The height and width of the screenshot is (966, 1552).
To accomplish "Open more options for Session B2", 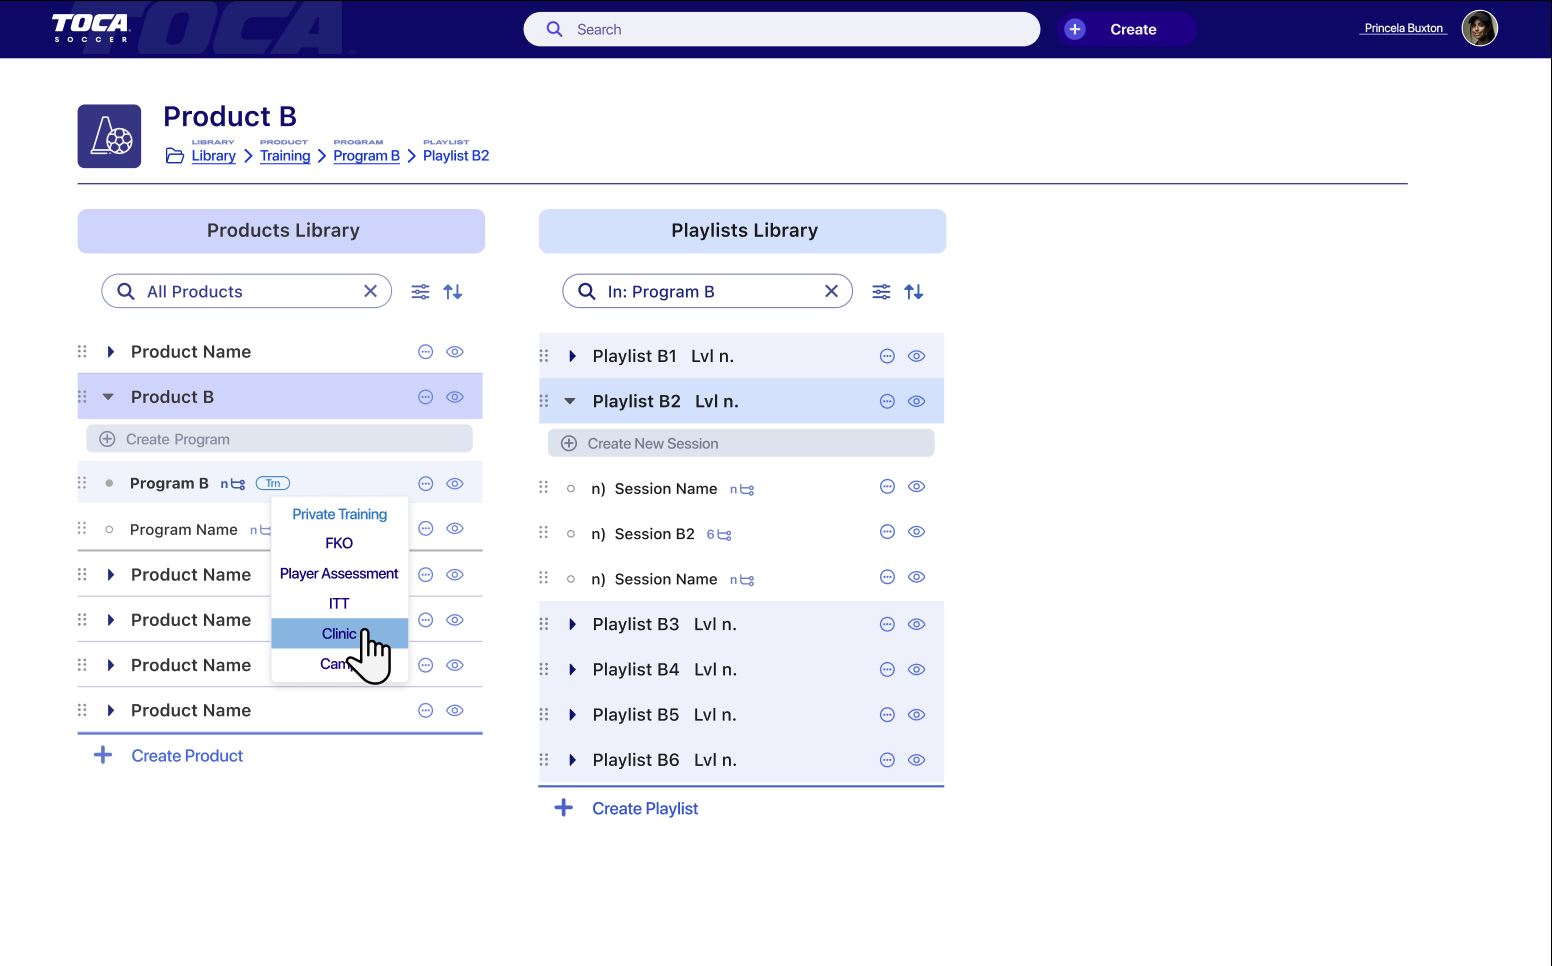I will 886,533.
